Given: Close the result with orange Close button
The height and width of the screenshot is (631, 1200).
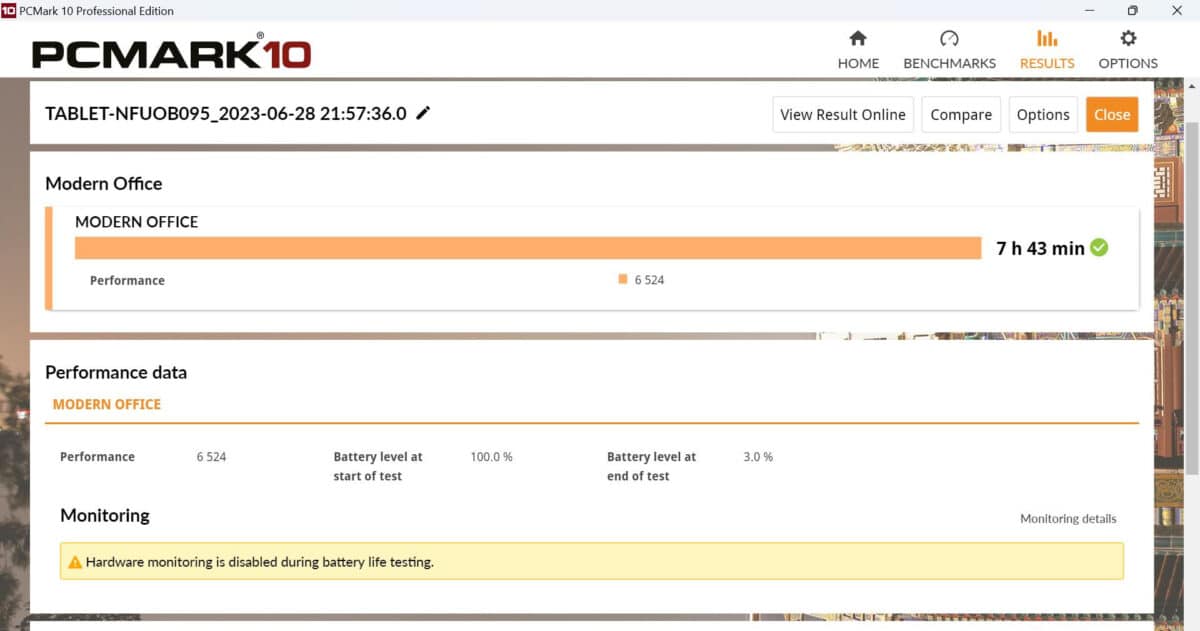Looking at the screenshot, I should click(x=1112, y=114).
